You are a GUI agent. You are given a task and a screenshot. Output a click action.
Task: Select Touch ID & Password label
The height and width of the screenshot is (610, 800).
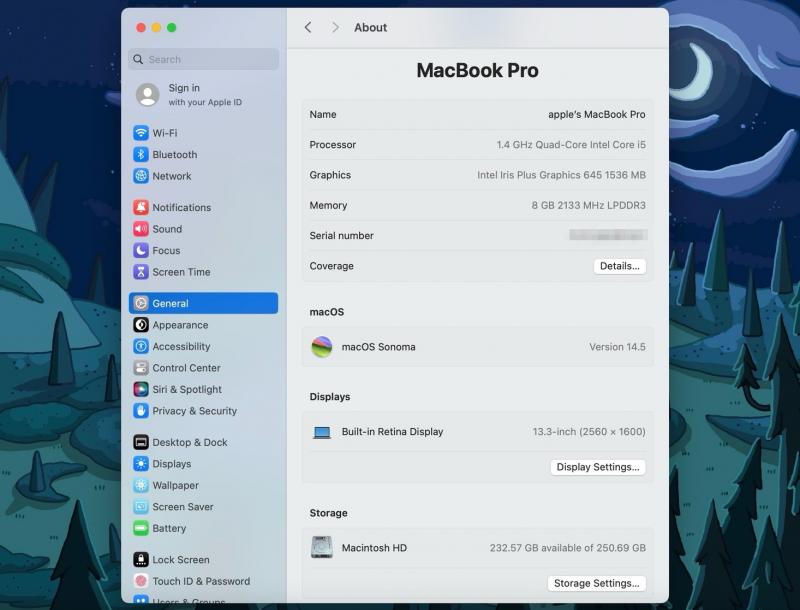[x=201, y=581]
